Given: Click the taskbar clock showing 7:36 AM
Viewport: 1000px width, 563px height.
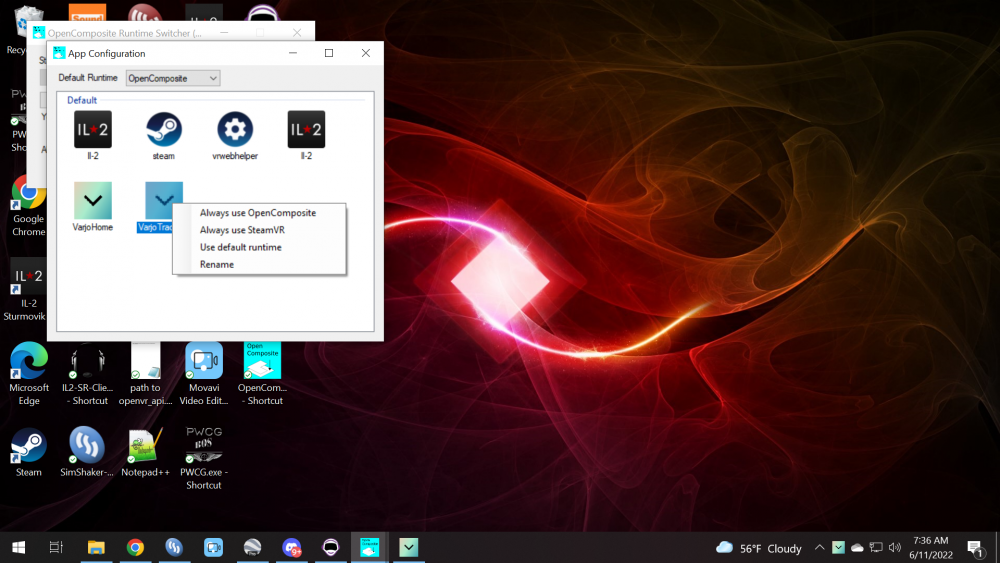Looking at the screenshot, I should coord(931,547).
